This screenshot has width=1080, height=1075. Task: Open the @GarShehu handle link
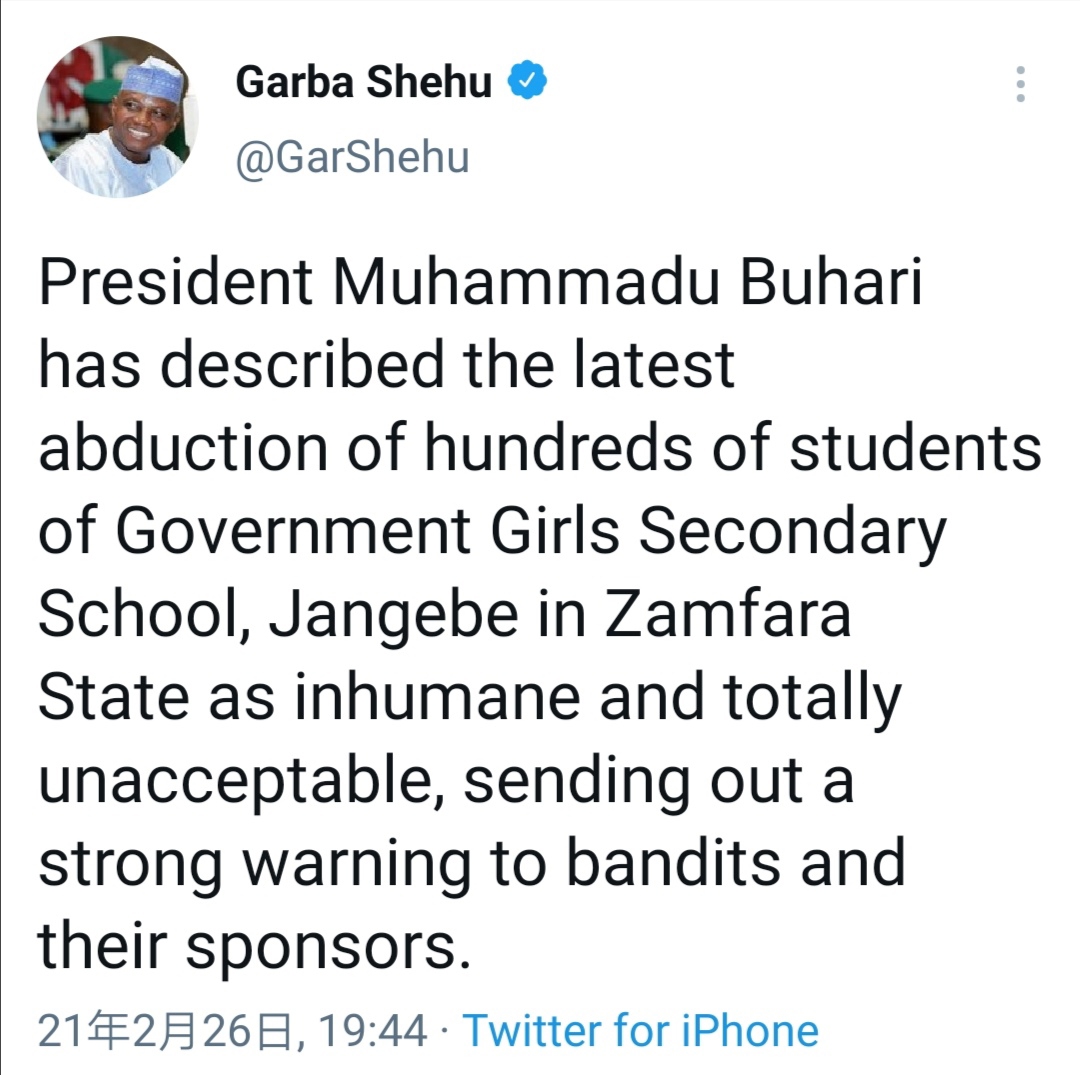[352, 157]
